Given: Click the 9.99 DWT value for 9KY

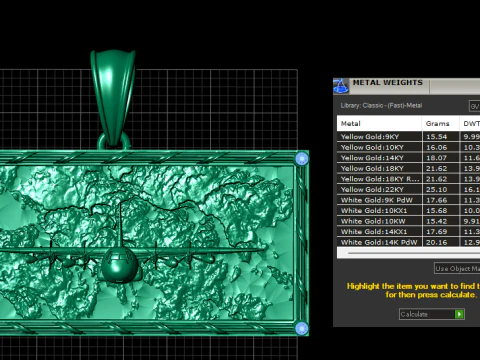Looking at the screenshot, I should click(472, 137).
